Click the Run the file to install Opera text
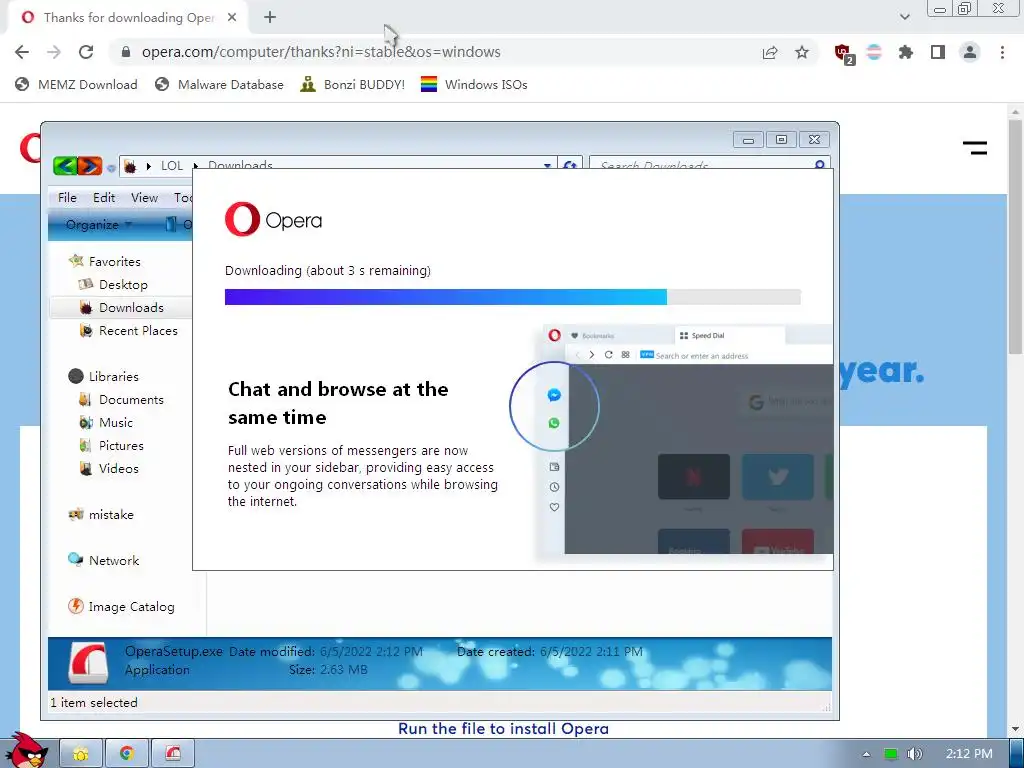The image size is (1024, 768). (x=504, y=729)
